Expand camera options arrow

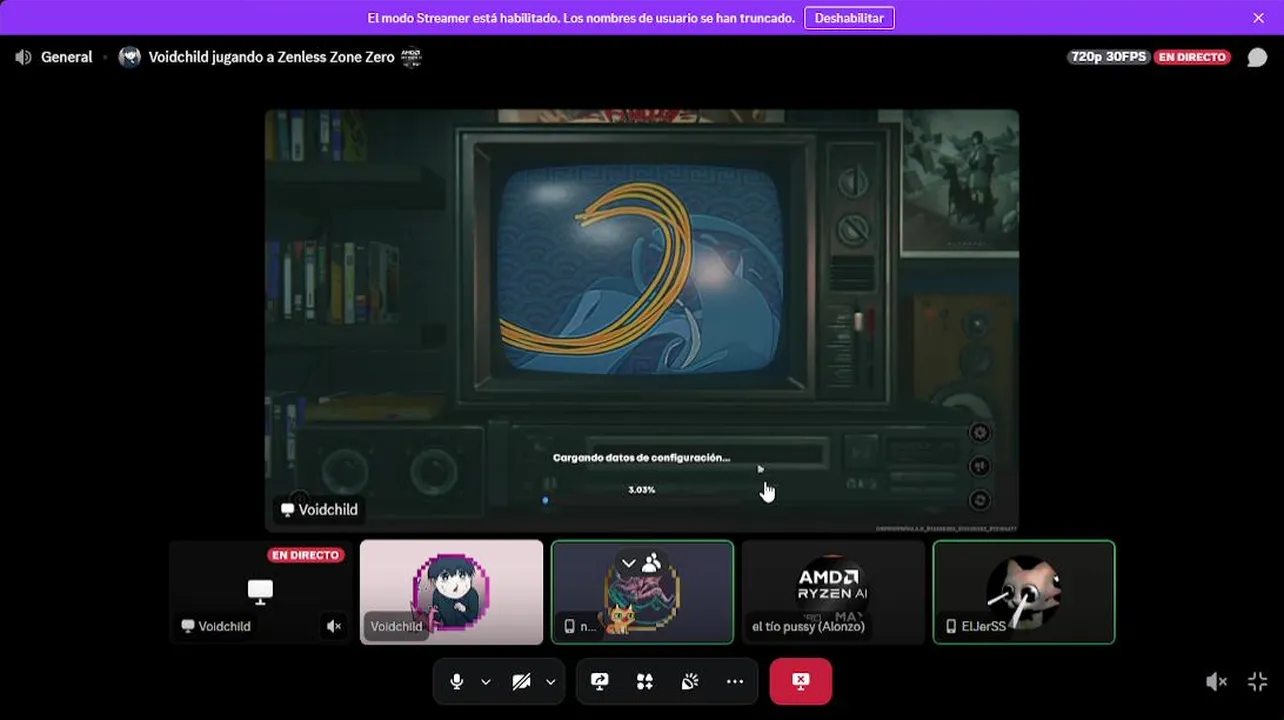pos(550,681)
